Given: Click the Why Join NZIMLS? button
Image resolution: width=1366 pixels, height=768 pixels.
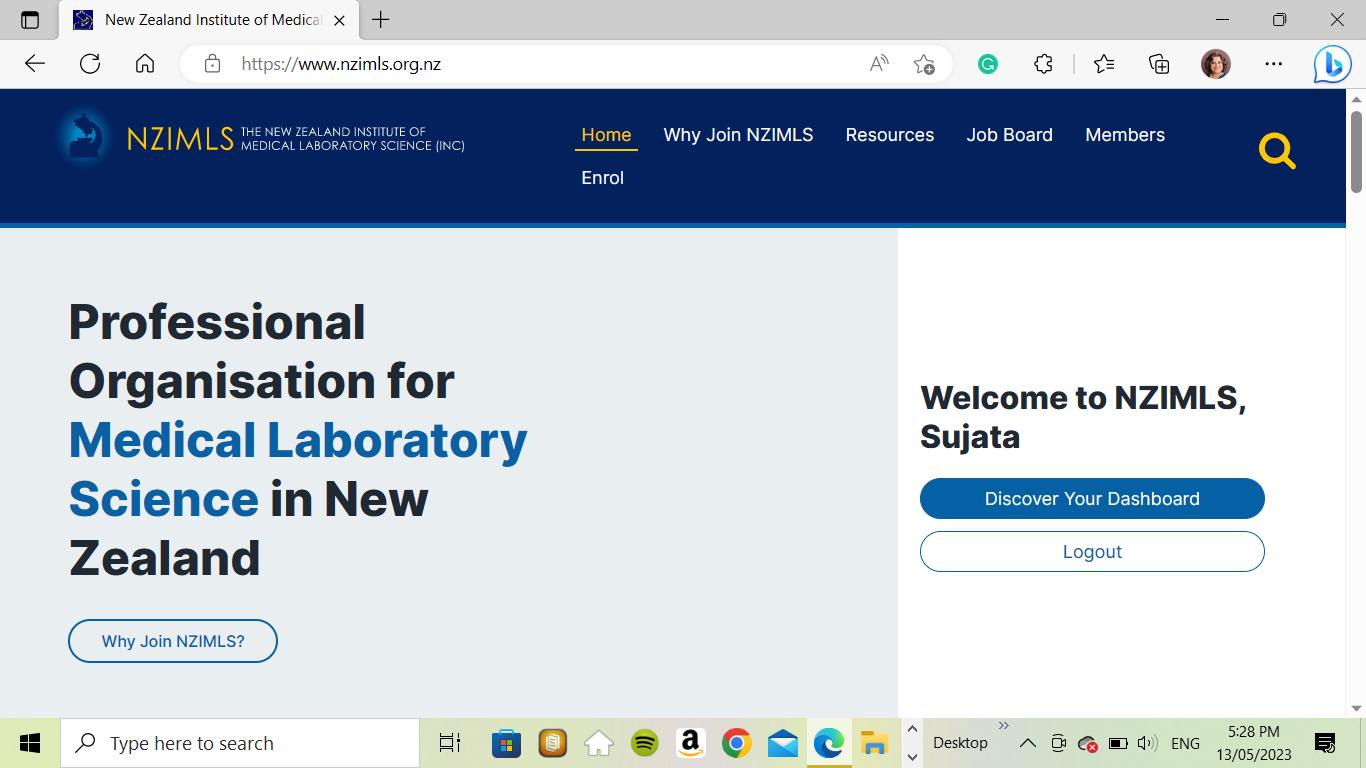Looking at the screenshot, I should (x=173, y=641).
